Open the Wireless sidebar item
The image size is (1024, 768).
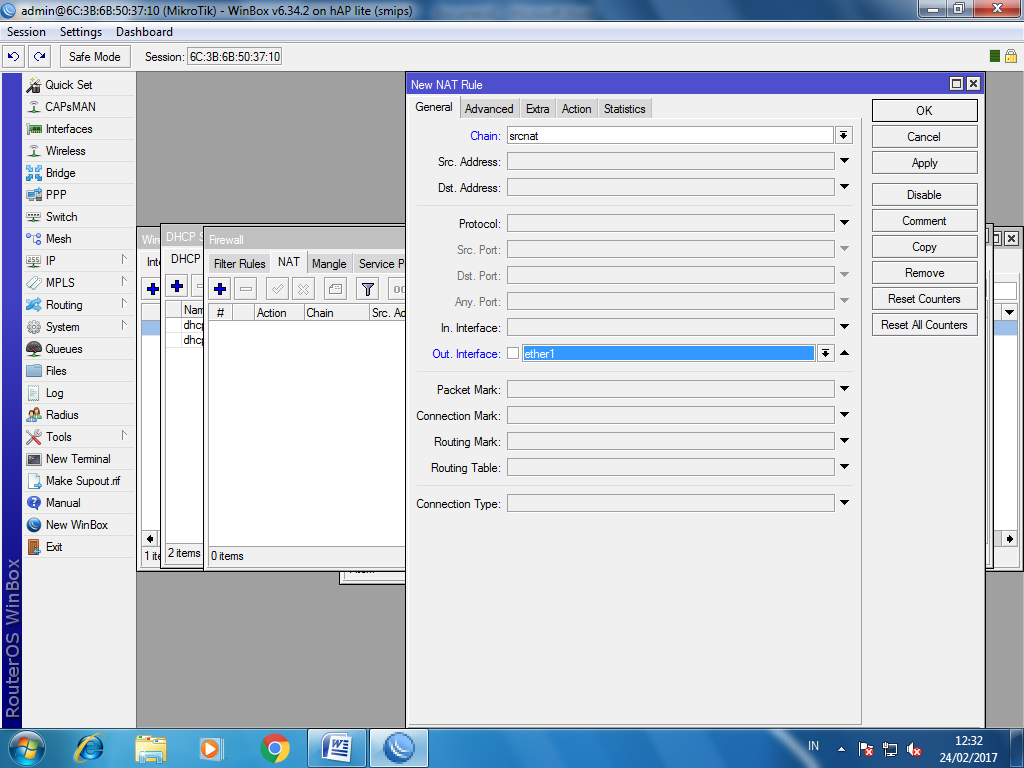[x=56, y=151]
